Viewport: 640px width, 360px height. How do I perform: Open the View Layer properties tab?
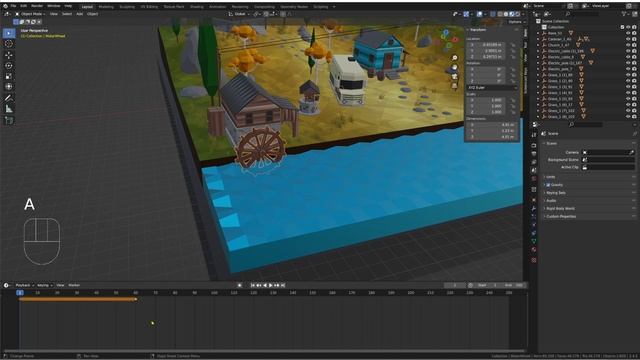pyautogui.click(x=534, y=162)
